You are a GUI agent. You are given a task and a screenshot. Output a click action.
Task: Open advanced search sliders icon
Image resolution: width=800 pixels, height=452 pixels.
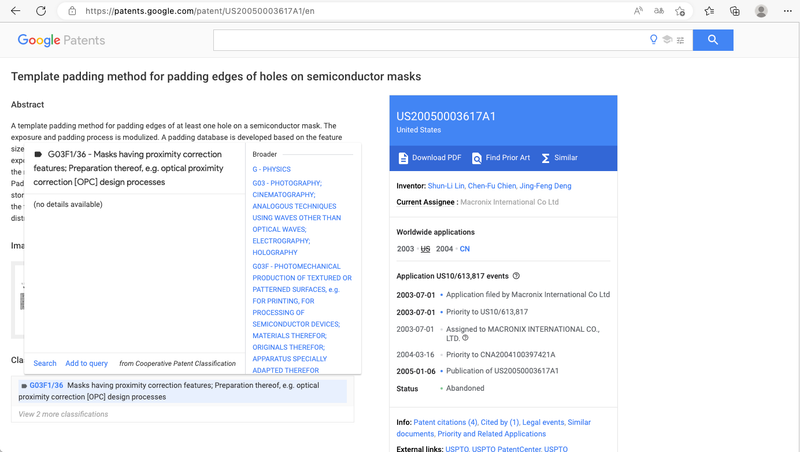(681, 40)
